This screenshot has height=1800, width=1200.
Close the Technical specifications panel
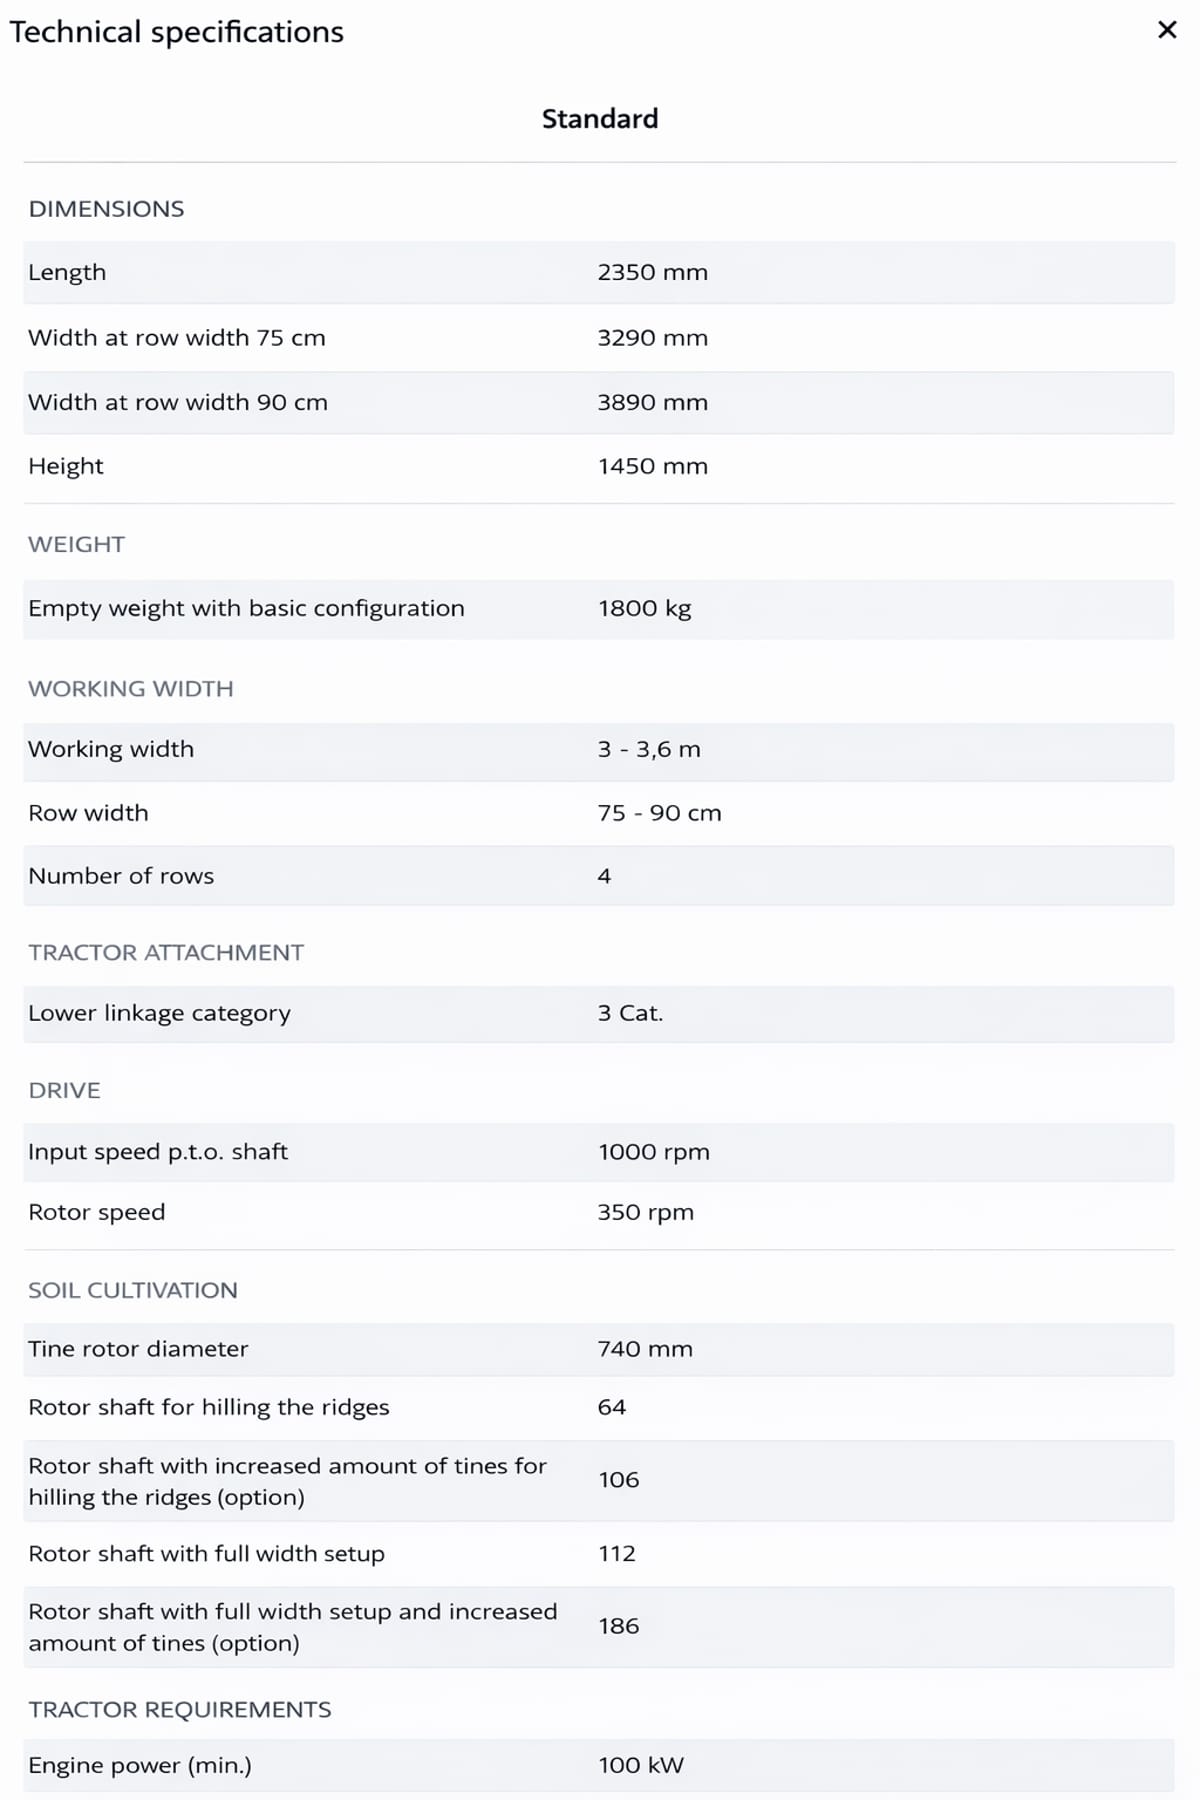1166,30
